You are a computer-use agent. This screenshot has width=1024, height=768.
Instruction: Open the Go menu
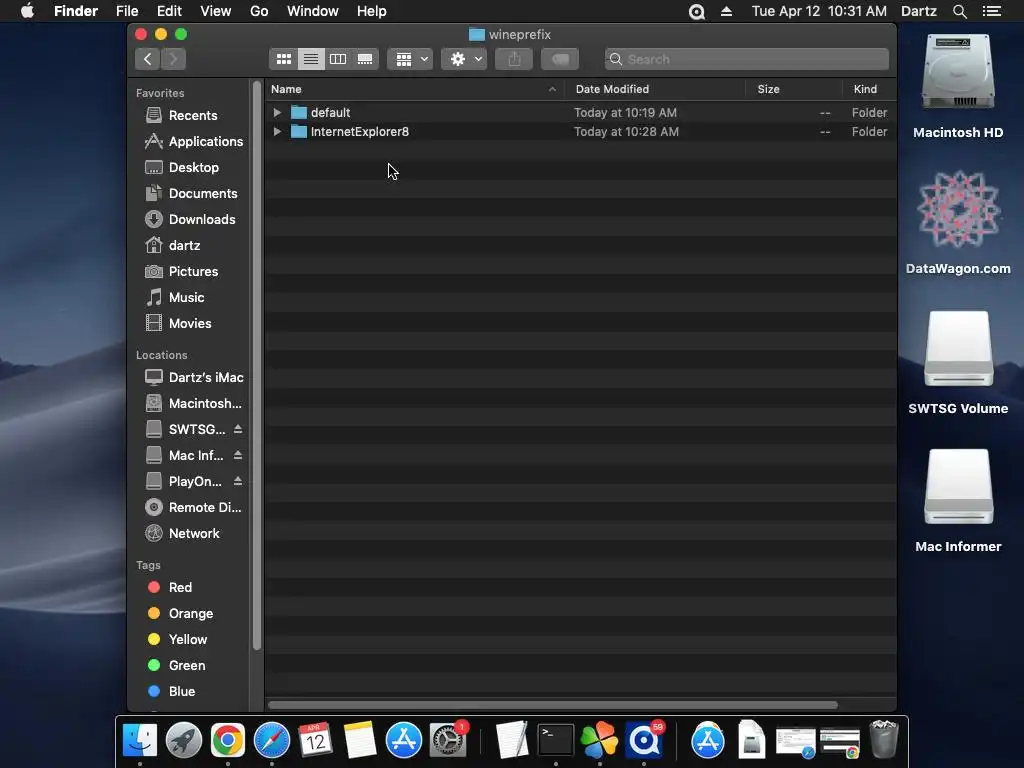(x=259, y=11)
